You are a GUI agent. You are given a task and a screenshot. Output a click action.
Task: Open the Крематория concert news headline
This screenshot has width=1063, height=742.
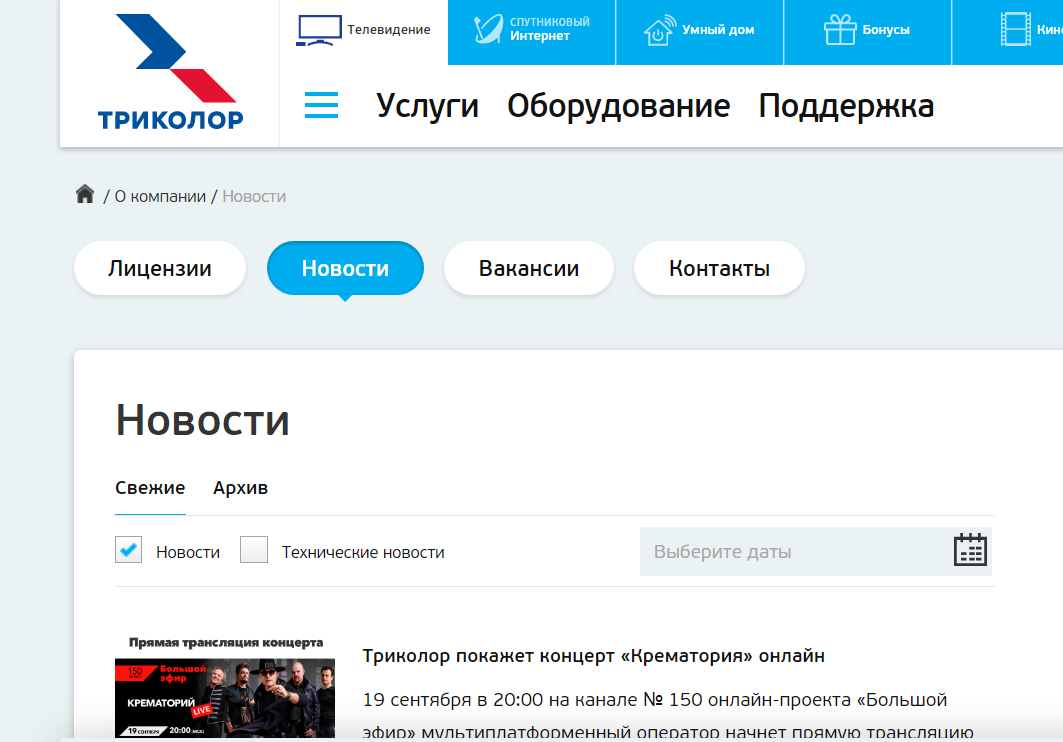click(593, 656)
